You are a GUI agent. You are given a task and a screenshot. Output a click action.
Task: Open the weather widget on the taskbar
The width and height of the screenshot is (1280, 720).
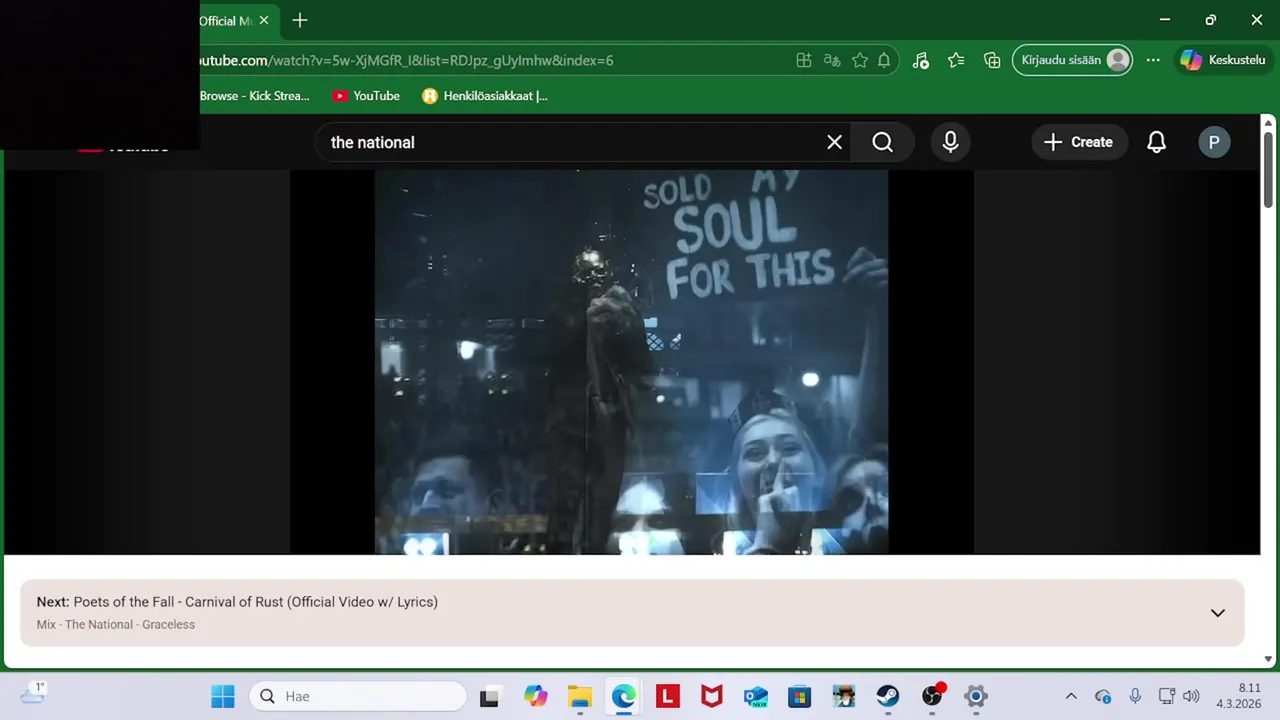tap(33, 693)
